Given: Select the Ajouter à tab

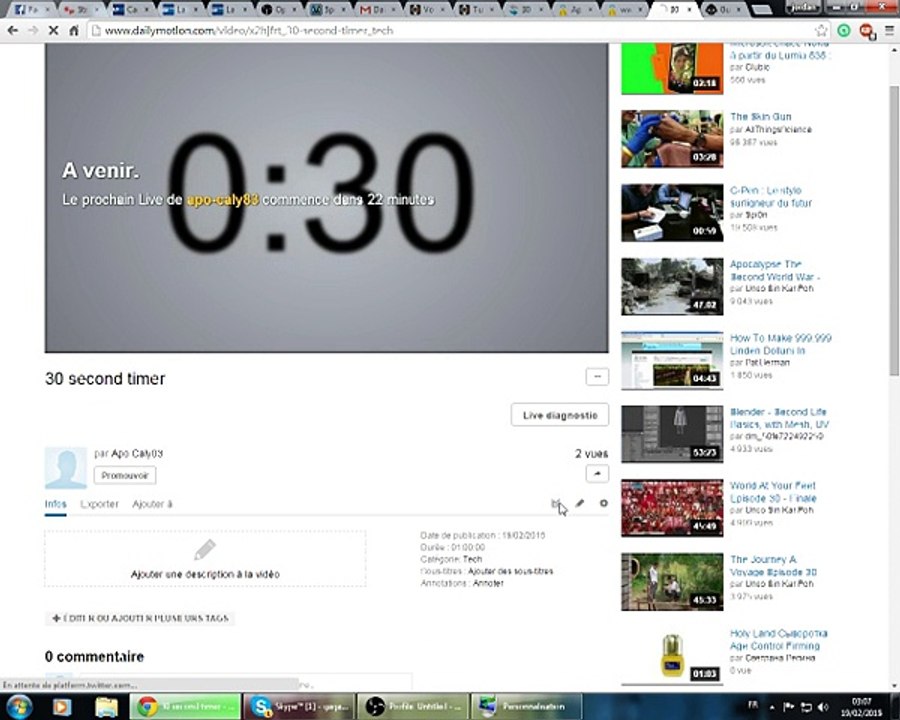Looking at the screenshot, I should (x=152, y=504).
